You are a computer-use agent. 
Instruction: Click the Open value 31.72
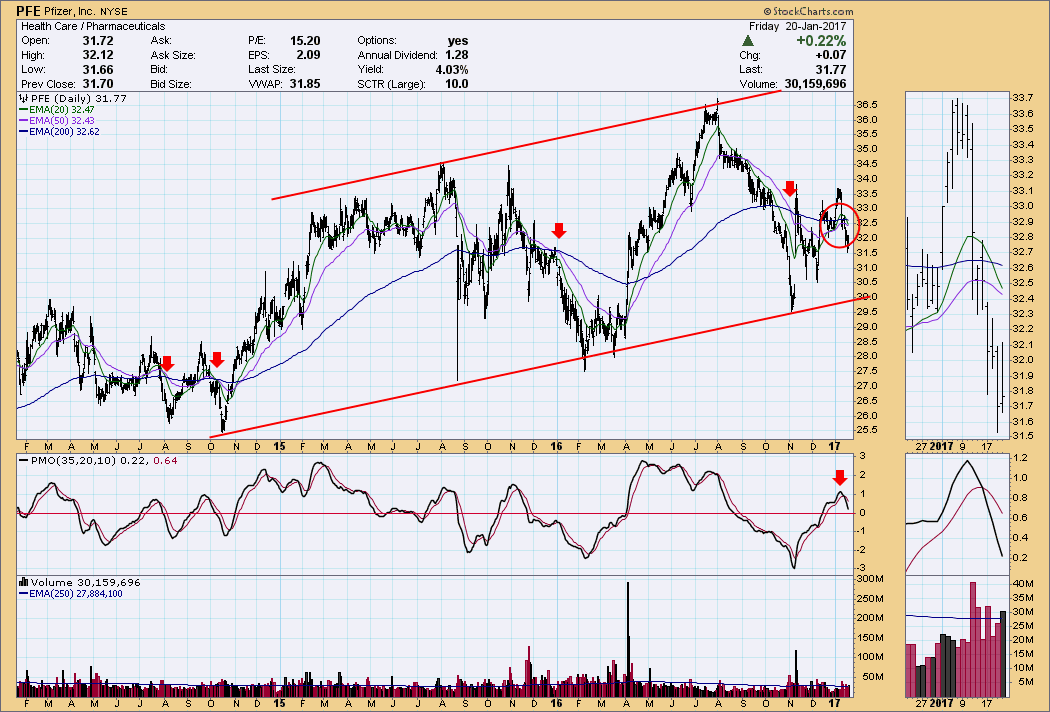pos(98,41)
